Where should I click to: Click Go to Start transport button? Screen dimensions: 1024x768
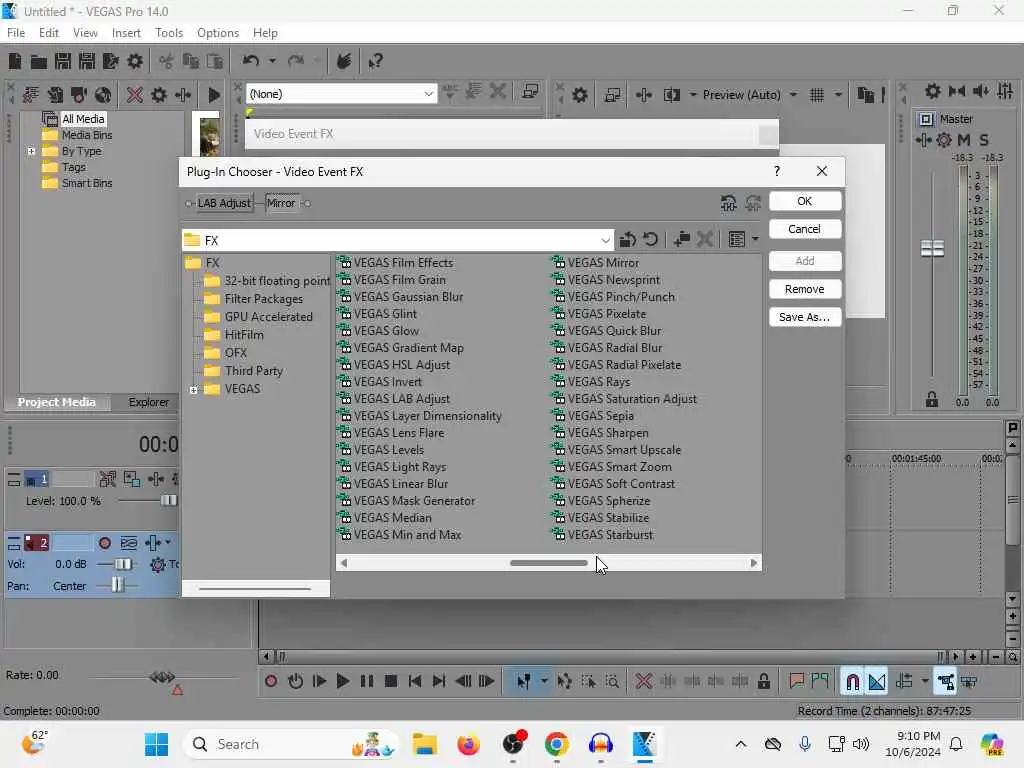pyautogui.click(x=415, y=681)
